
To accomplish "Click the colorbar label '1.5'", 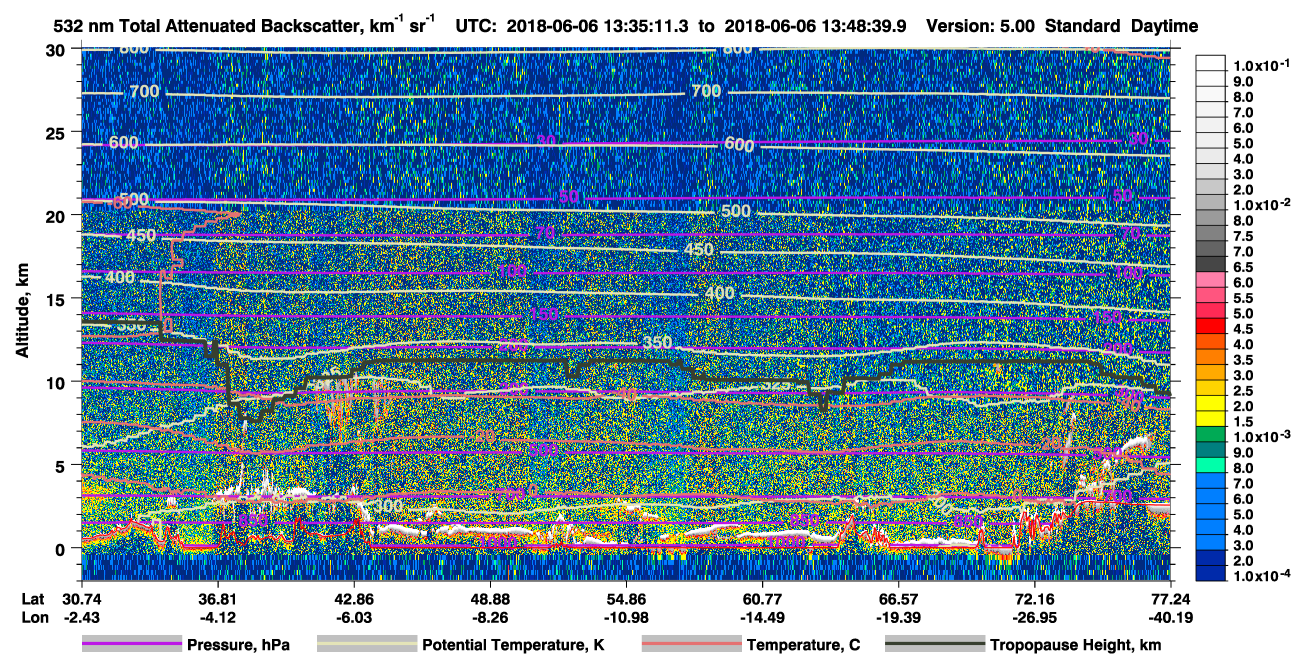I will [1242, 421].
